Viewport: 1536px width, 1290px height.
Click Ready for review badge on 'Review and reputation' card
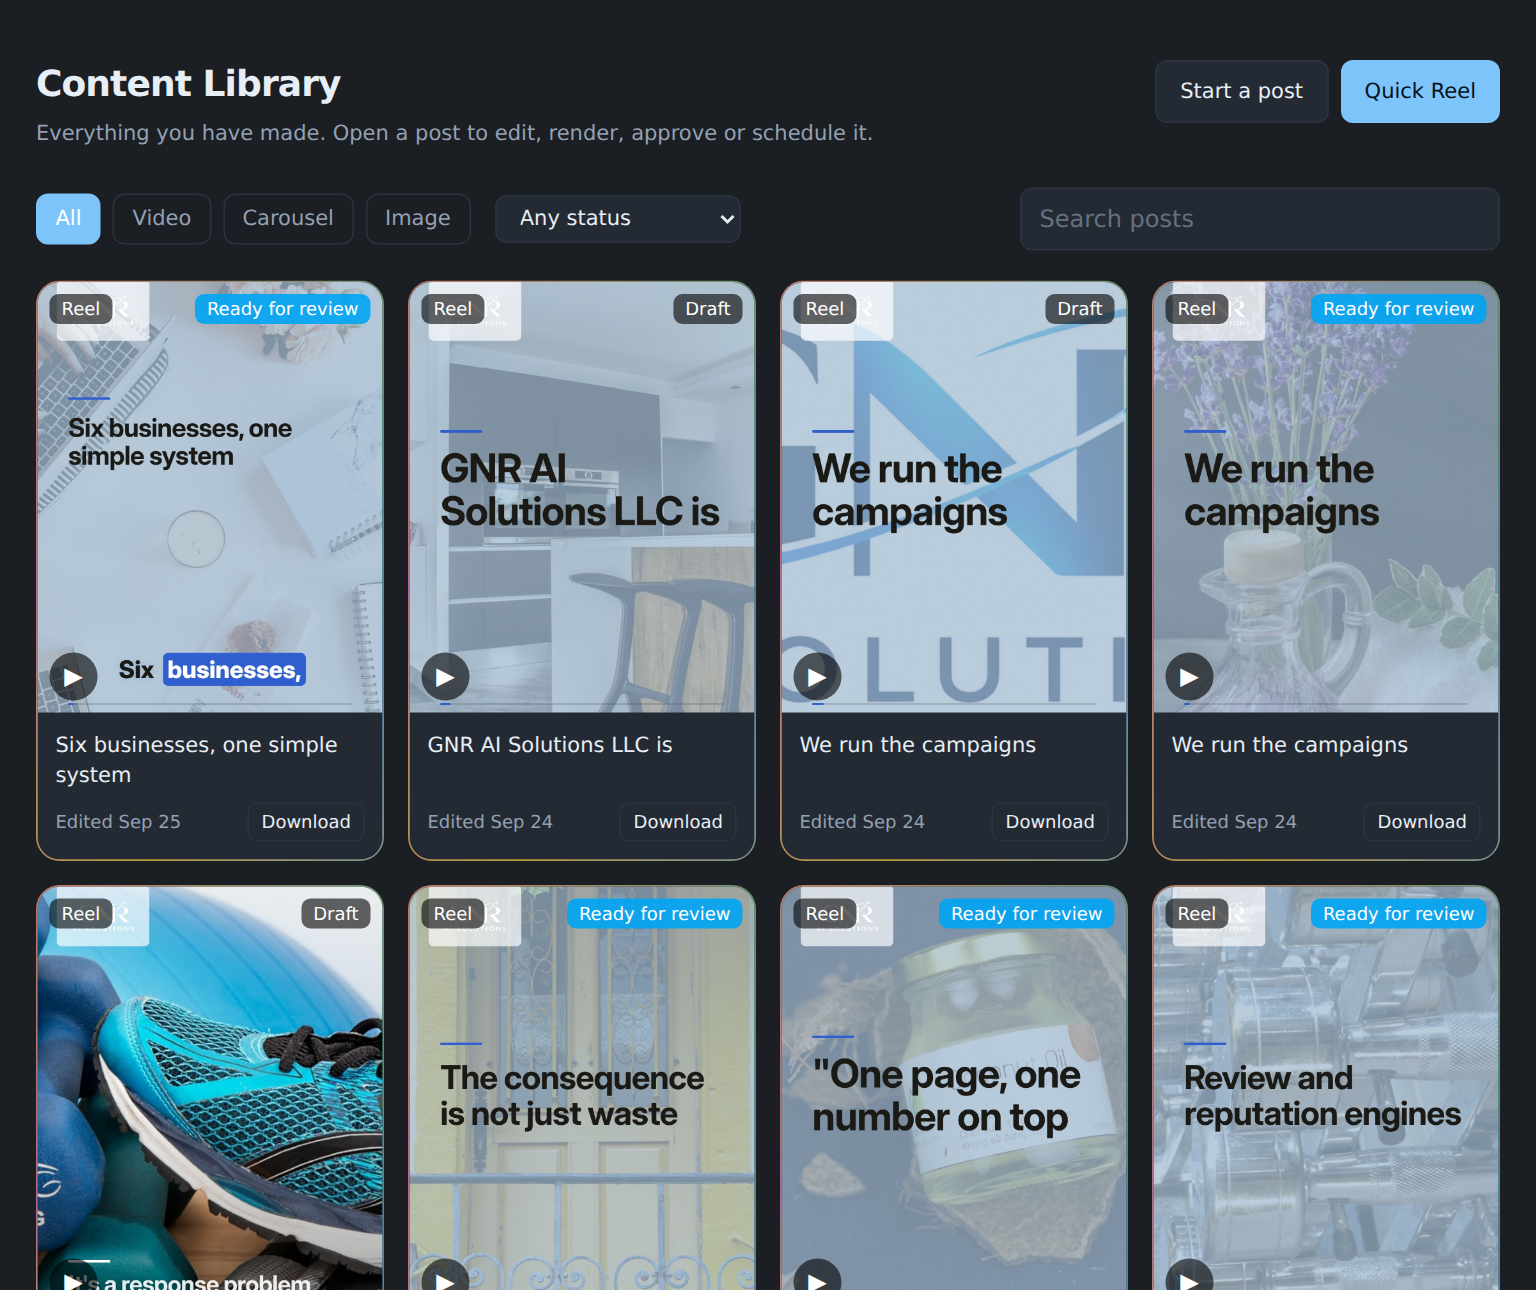coord(1399,914)
